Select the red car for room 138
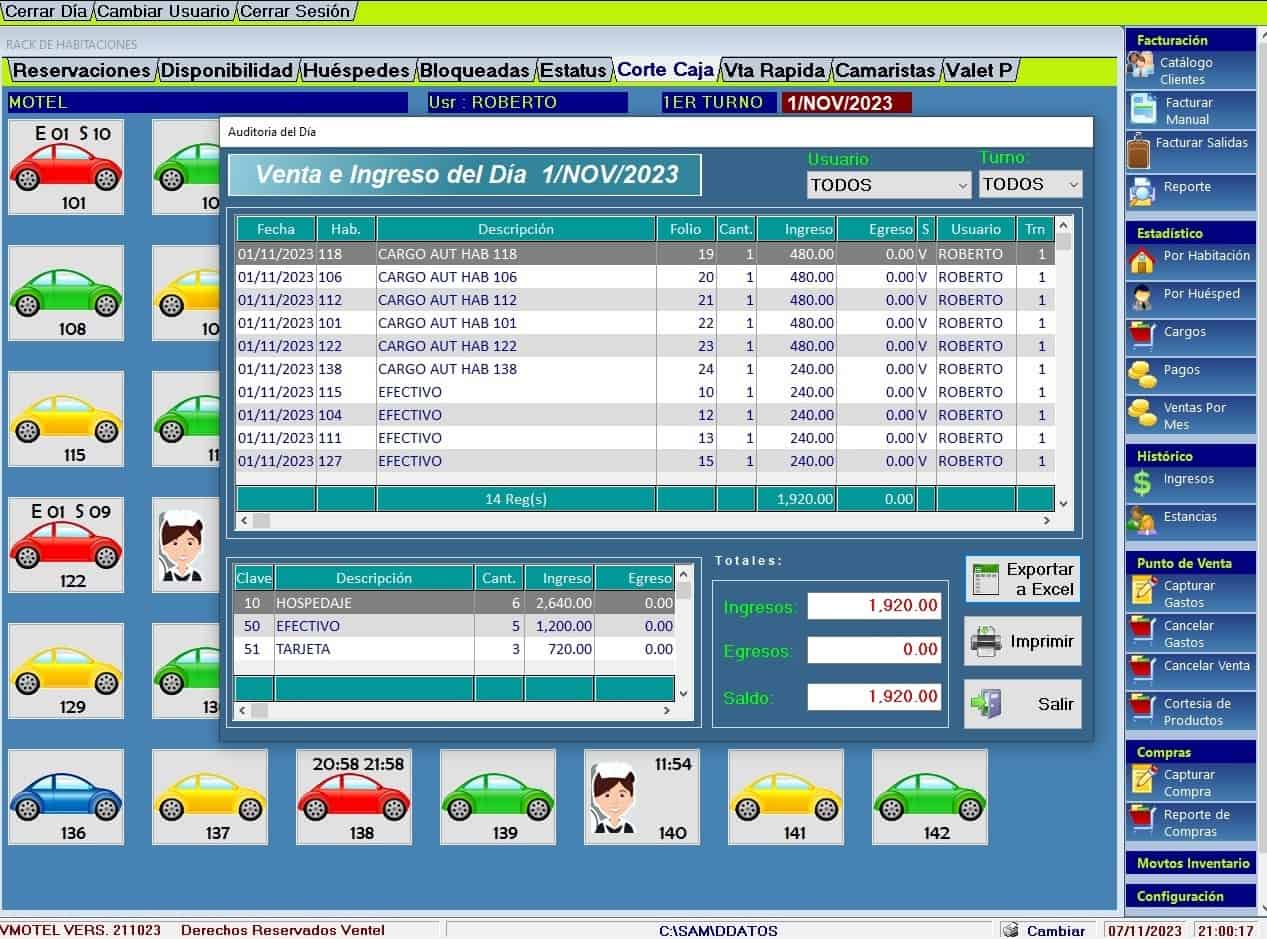Screen dimensions: 1267x939 tap(353, 798)
